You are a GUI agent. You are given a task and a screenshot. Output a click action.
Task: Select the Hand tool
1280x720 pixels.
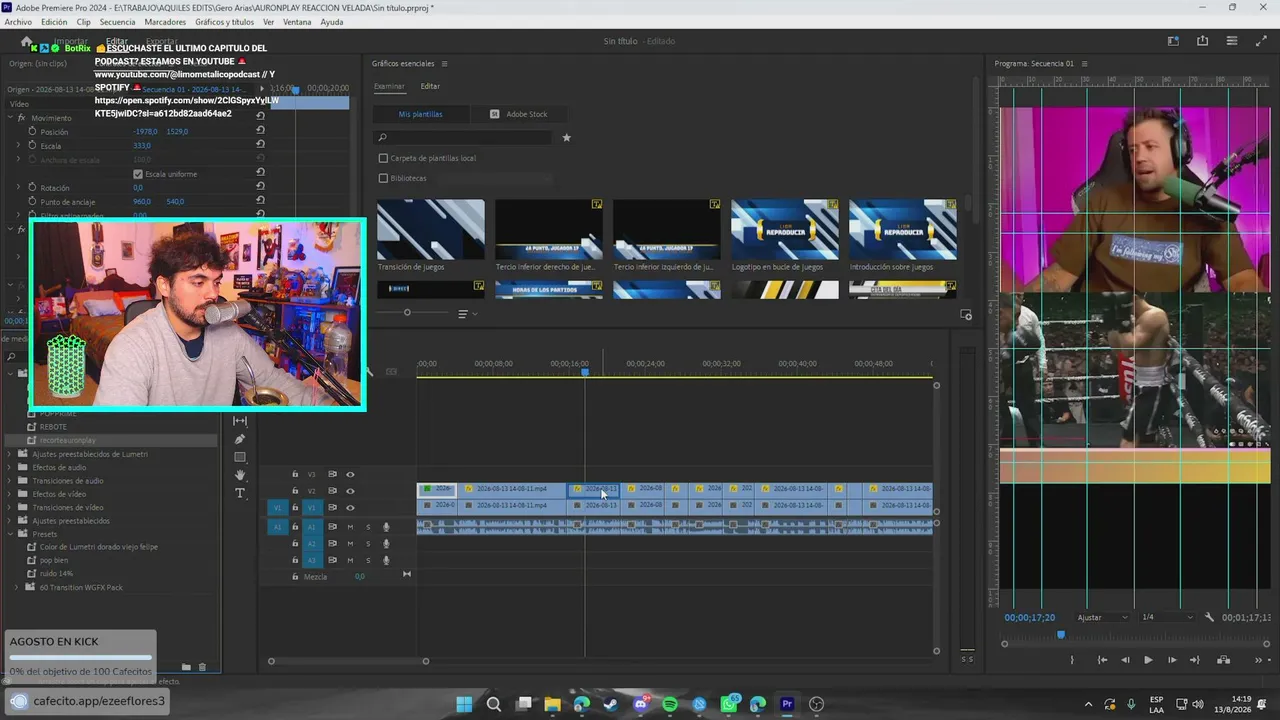pos(240,475)
